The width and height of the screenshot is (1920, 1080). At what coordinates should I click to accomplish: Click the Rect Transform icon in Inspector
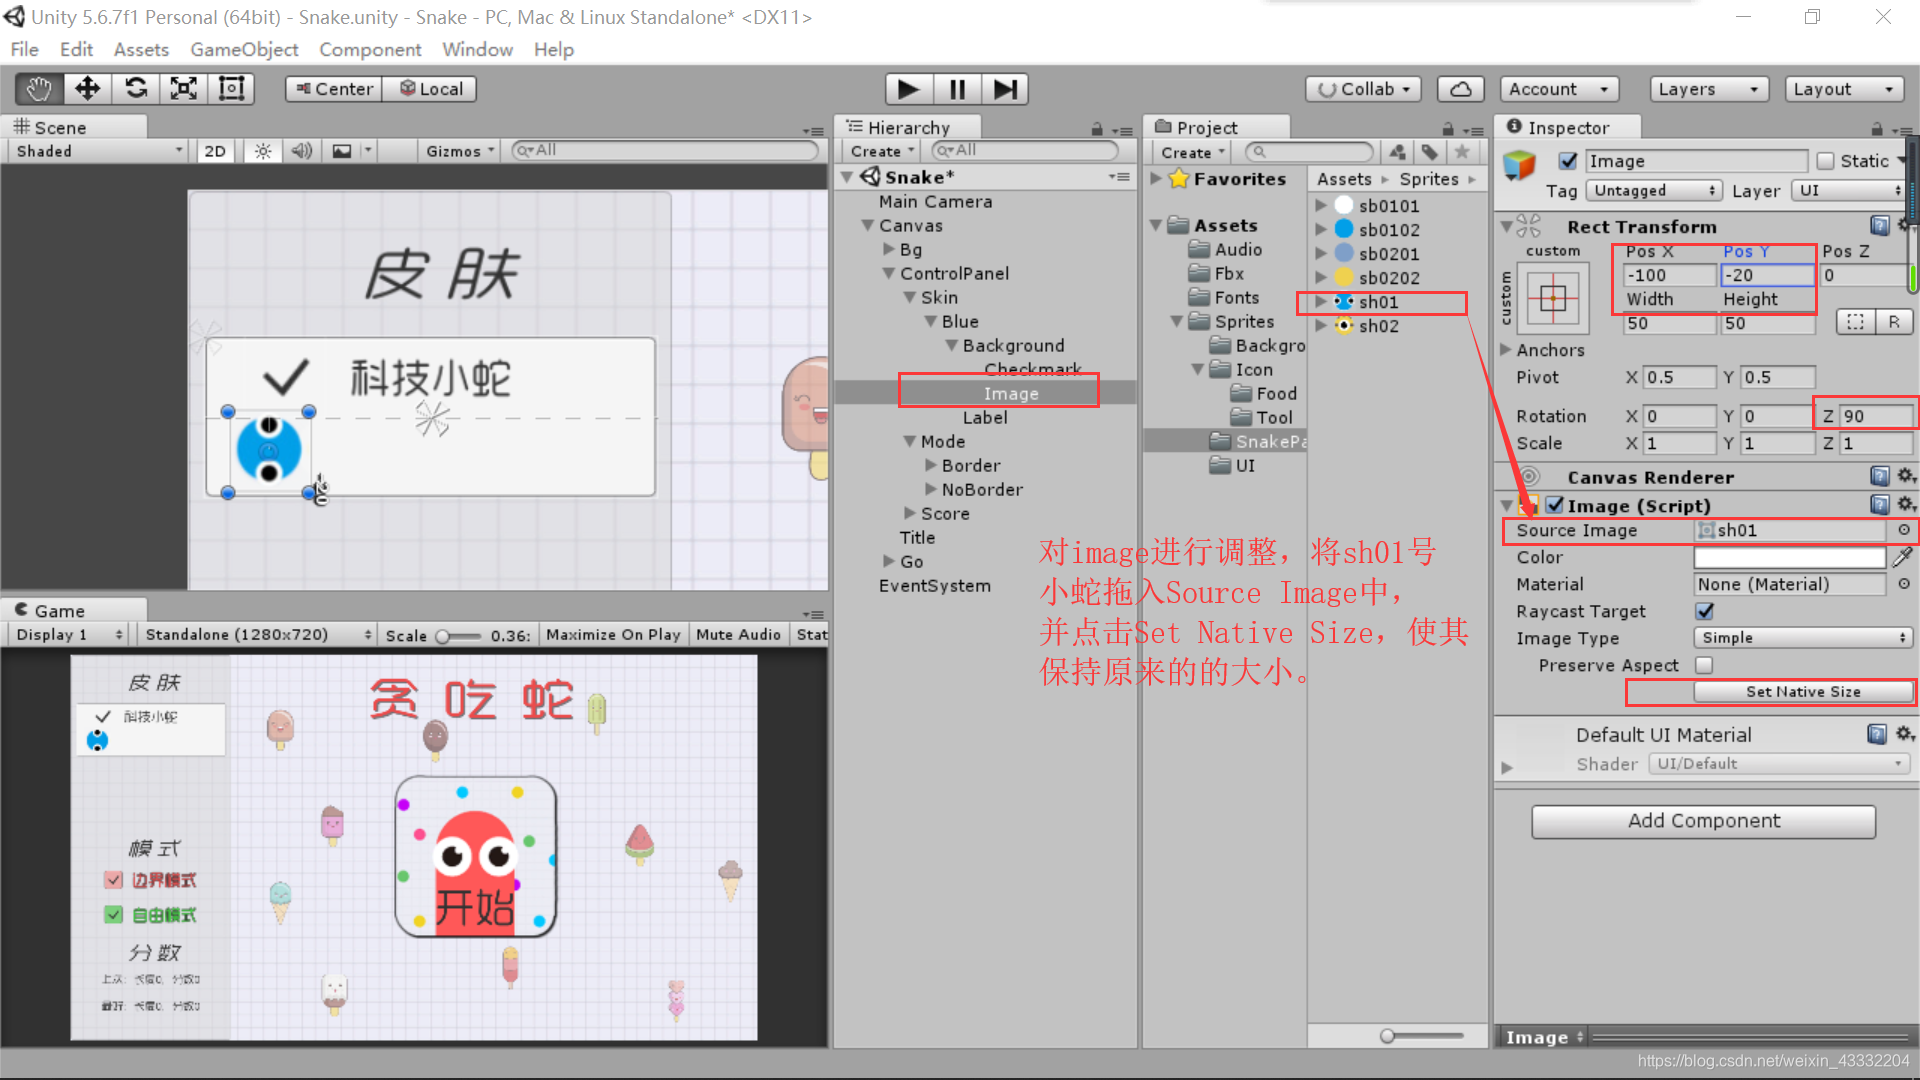1527,225
